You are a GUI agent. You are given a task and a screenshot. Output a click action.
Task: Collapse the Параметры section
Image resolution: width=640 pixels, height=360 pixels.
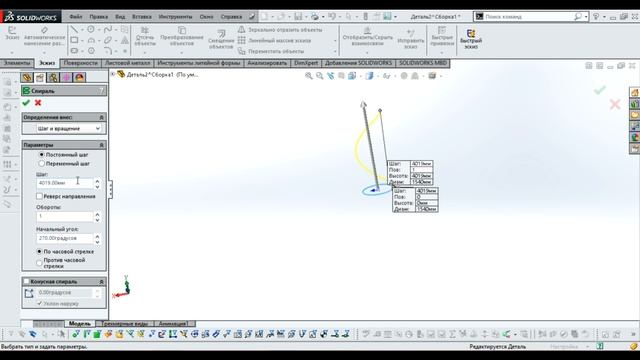point(102,145)
